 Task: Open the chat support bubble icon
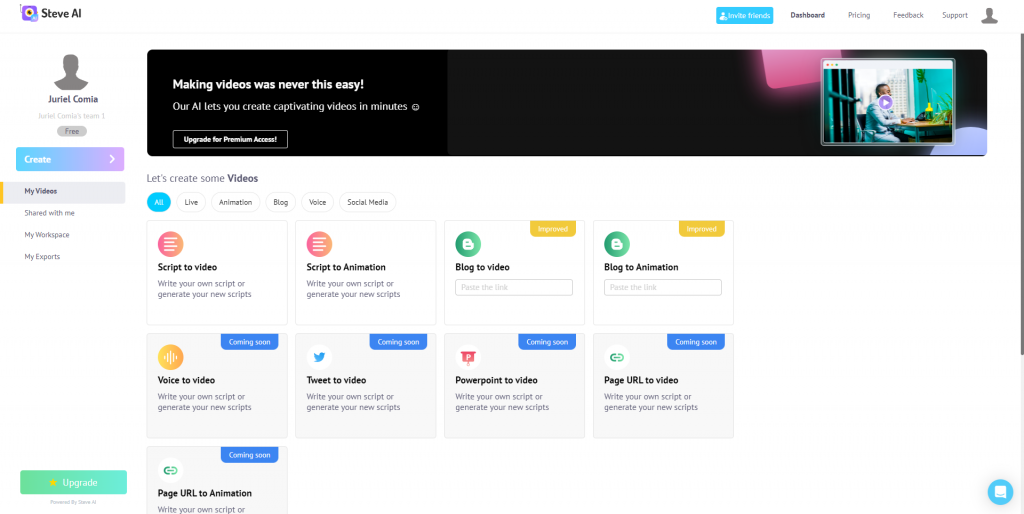[x=1000, y=492]
